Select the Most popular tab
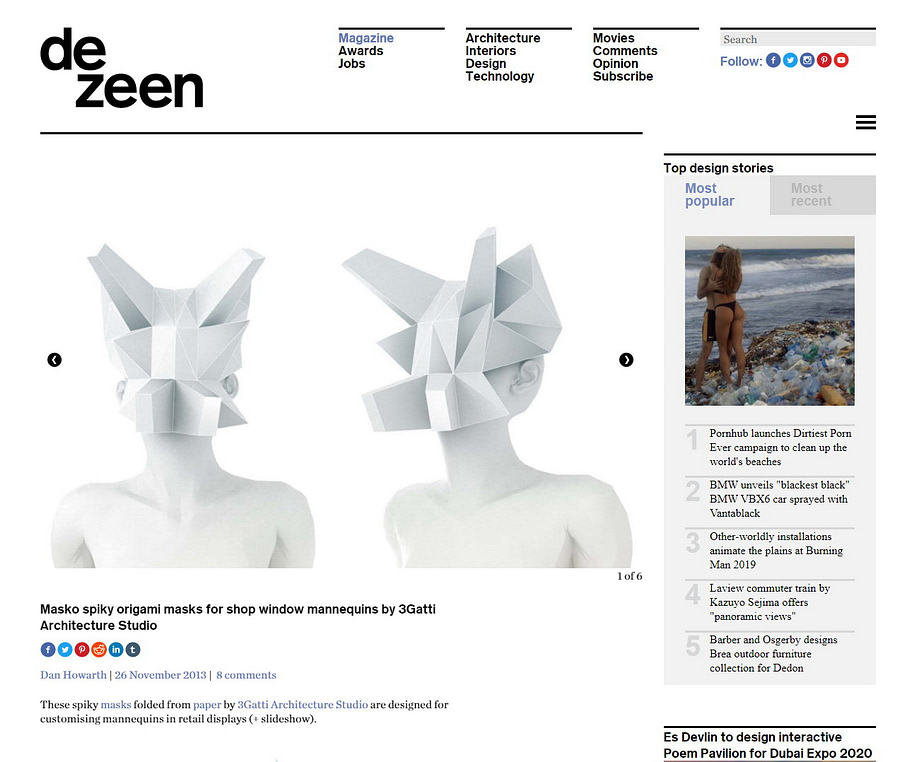 coord(717,195)
